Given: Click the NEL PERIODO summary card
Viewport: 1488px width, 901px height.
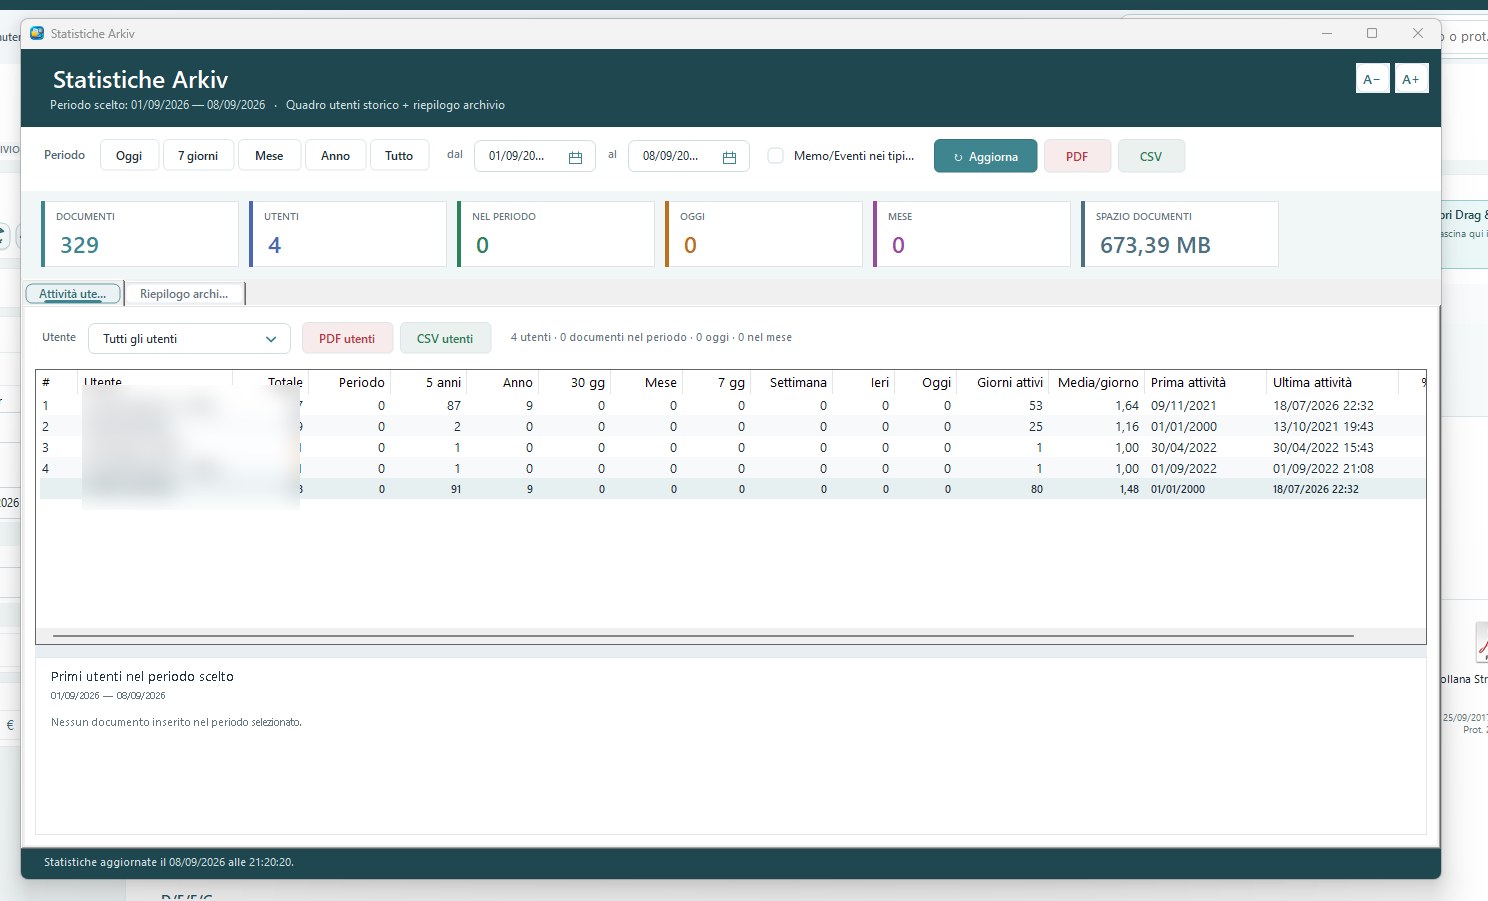Looking at the screenshot, I should (556, 234).
